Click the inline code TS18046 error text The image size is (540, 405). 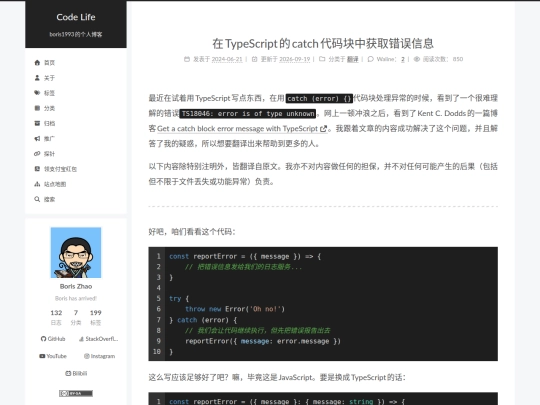(248, 114)
